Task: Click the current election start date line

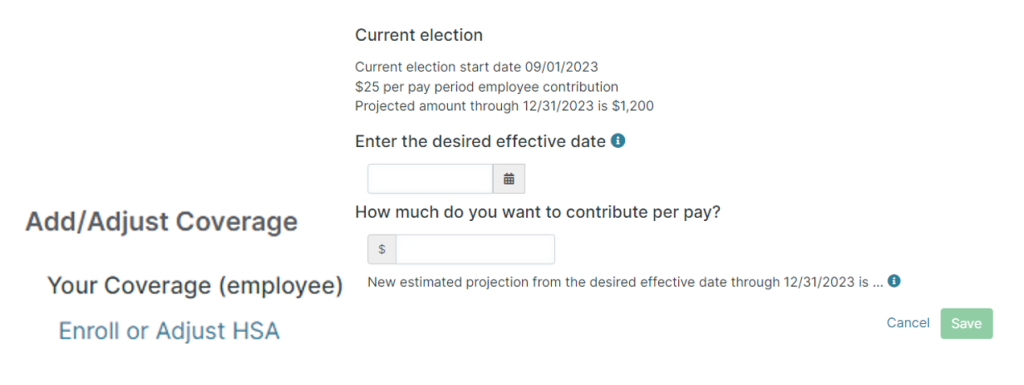Action: point(476,67)
